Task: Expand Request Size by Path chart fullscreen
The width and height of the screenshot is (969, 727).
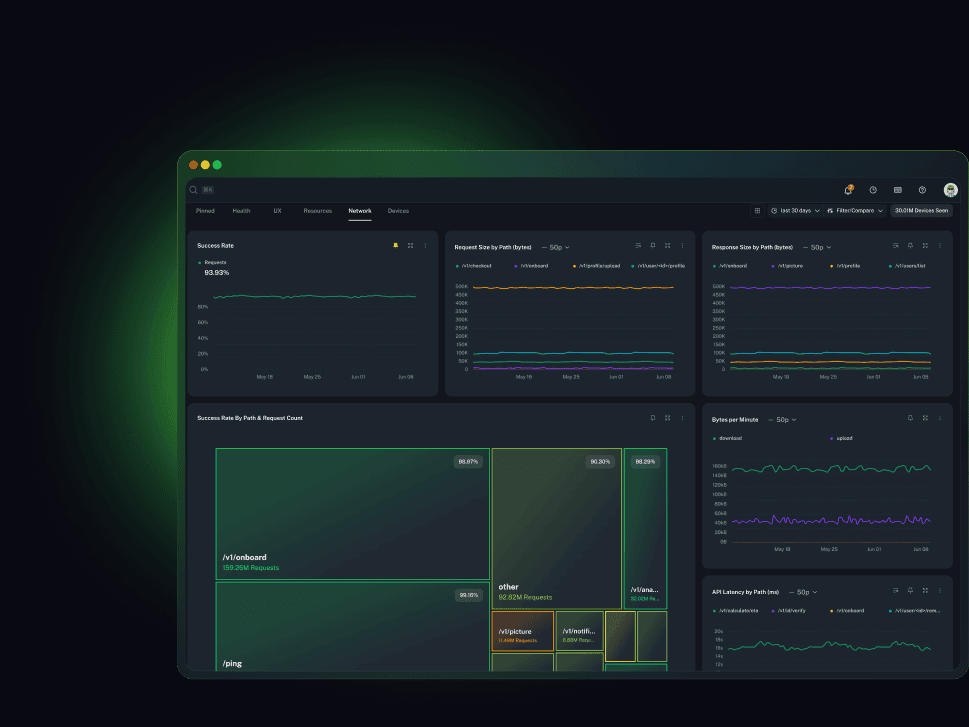Action: click(x=667, y=245)
